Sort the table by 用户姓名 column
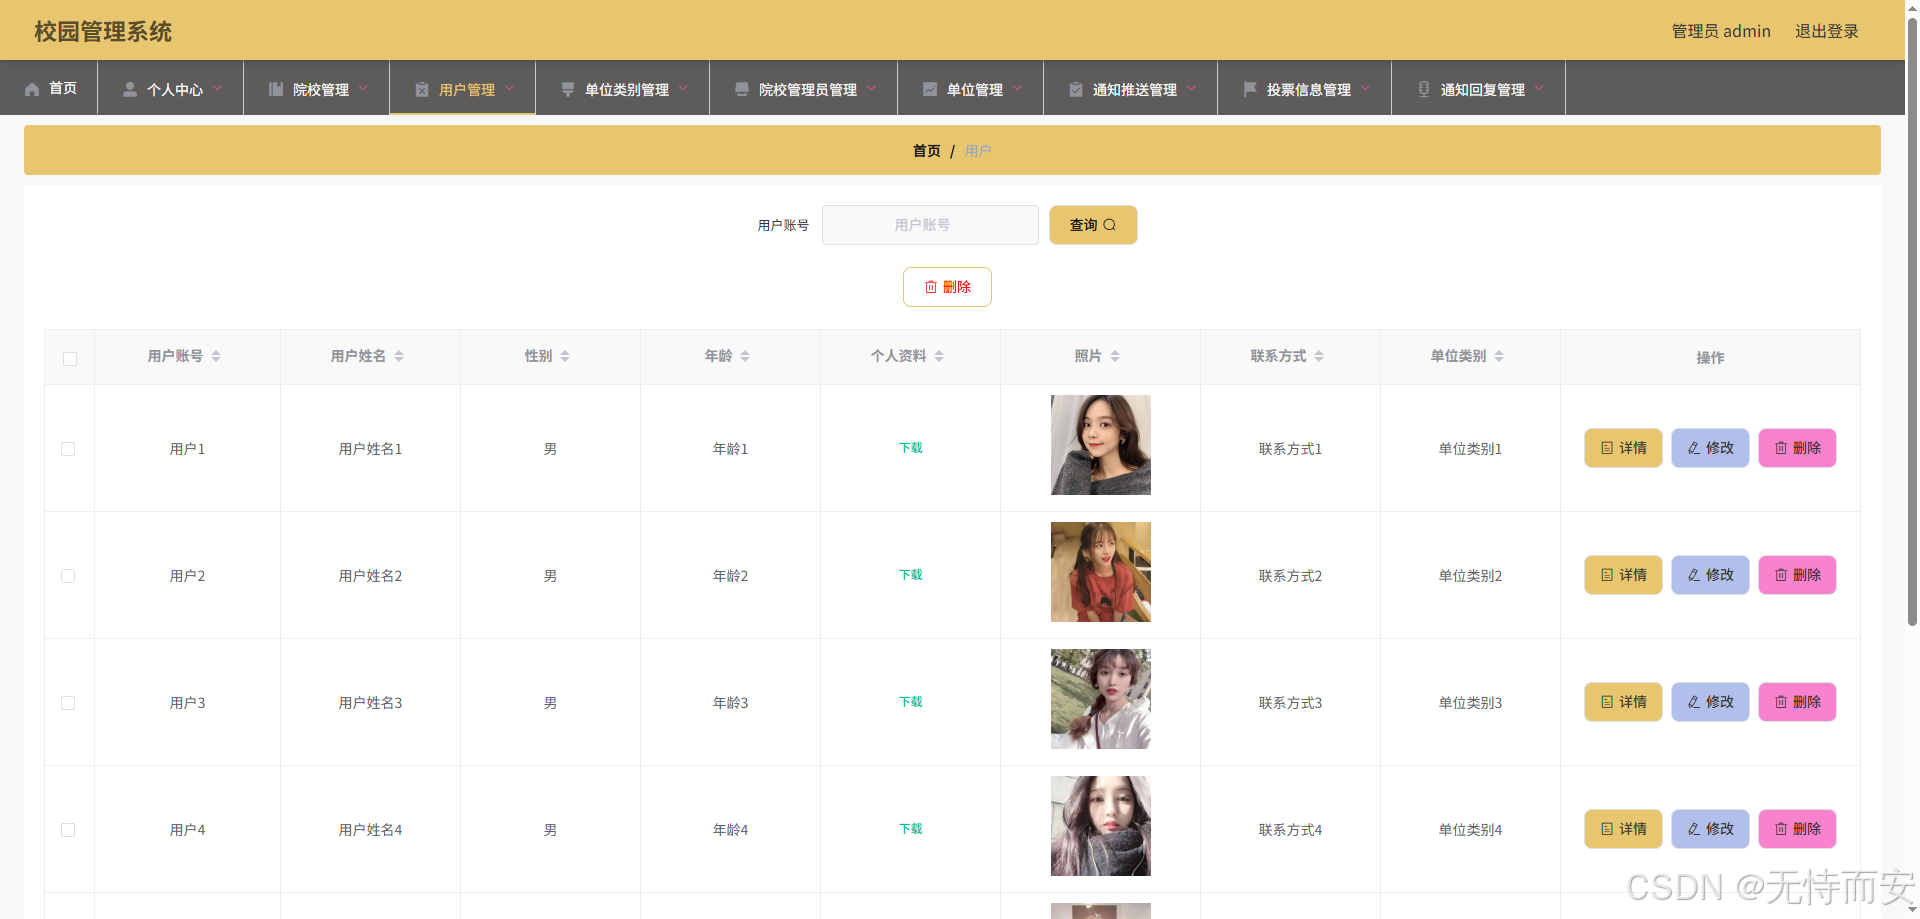1920x919 pixels. point(399,356)
